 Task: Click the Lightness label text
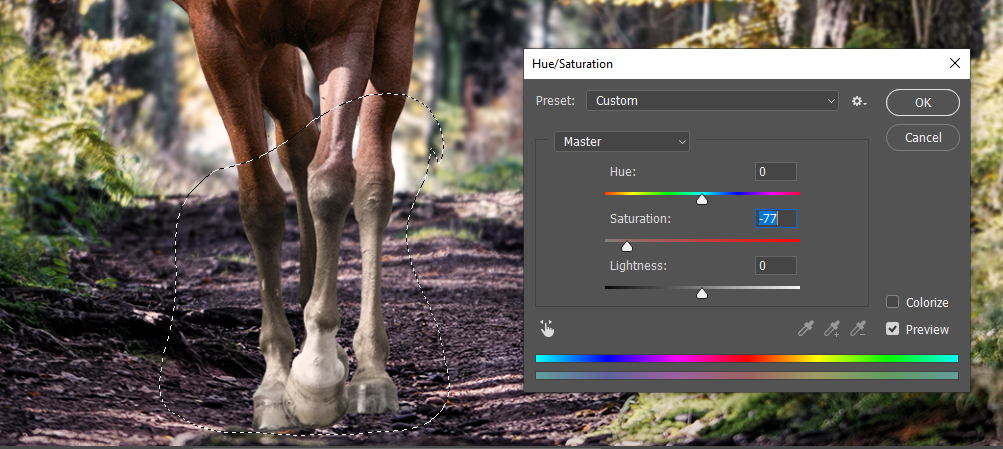[x=638, y=265]
